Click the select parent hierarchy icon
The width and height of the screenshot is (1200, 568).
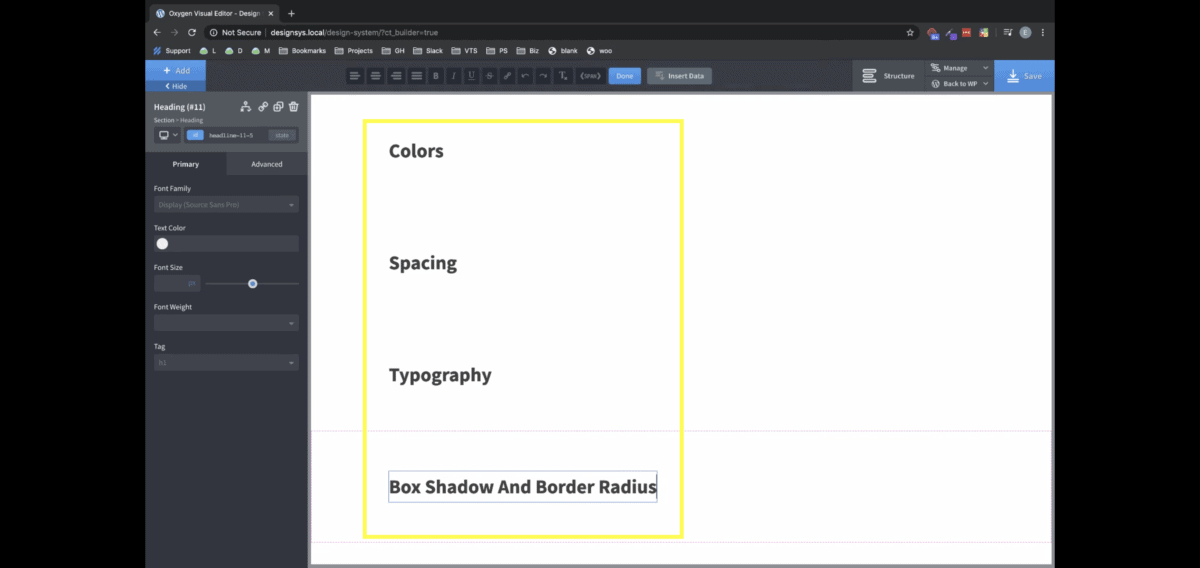click(x=246, y=107)
